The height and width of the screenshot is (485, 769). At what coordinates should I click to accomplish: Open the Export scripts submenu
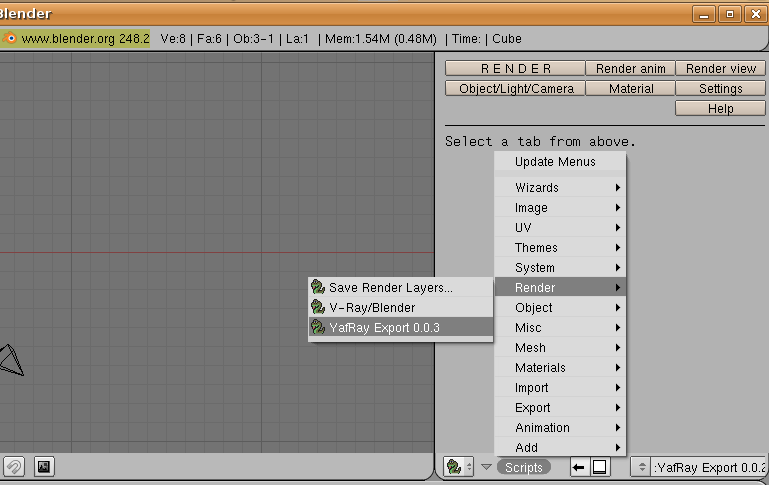pyautogui.click(x=561, y=408)
